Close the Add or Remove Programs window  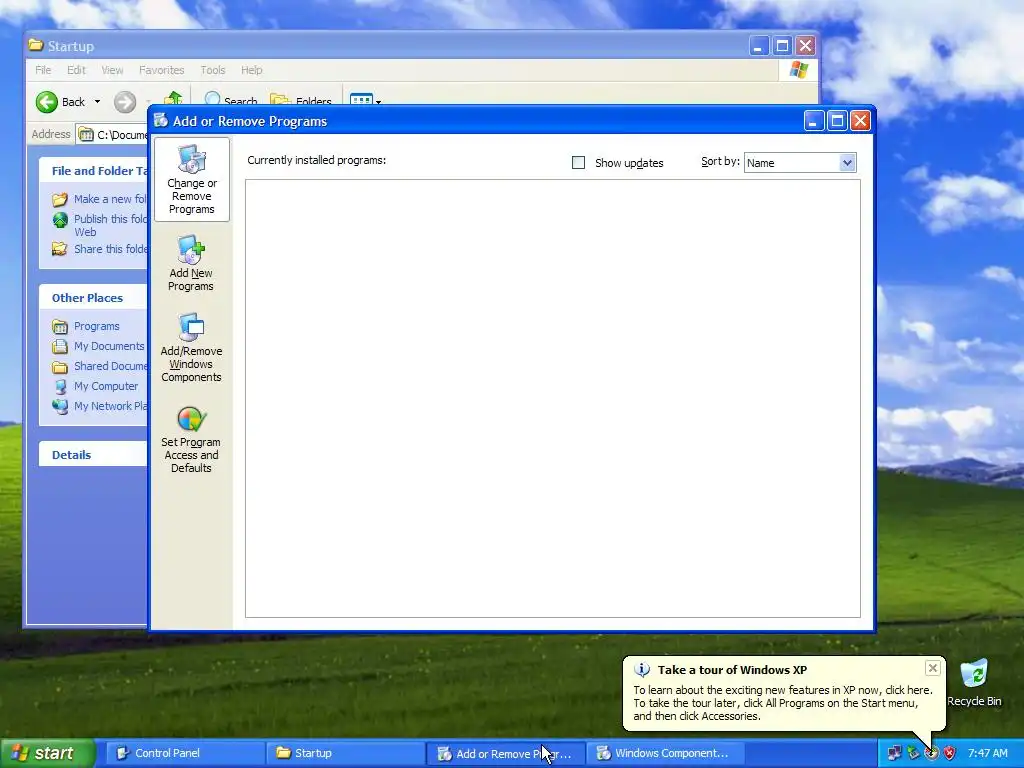coord(861,121)
